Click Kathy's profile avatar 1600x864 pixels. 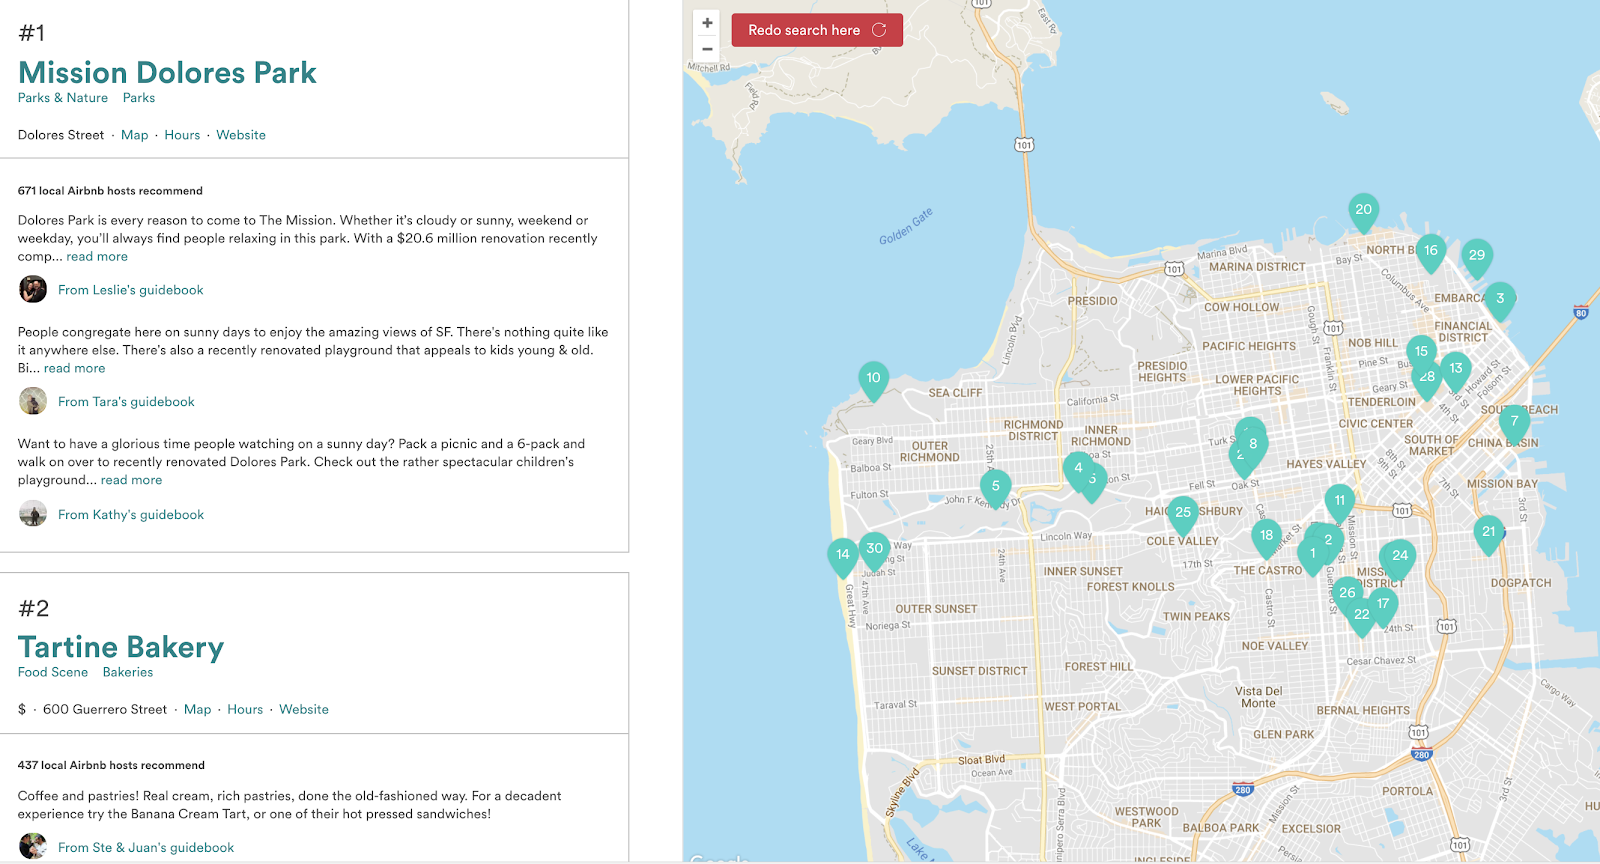click(33, 514)
